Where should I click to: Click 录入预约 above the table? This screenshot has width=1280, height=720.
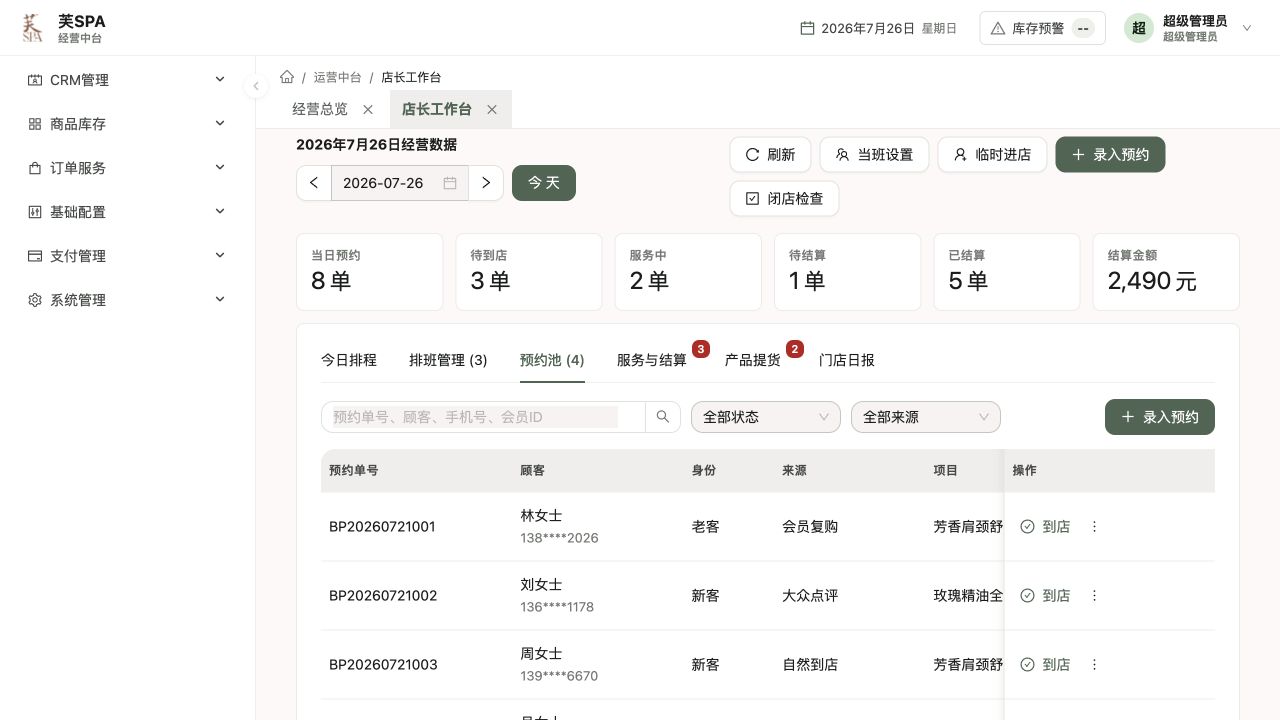pos(1160,417)
